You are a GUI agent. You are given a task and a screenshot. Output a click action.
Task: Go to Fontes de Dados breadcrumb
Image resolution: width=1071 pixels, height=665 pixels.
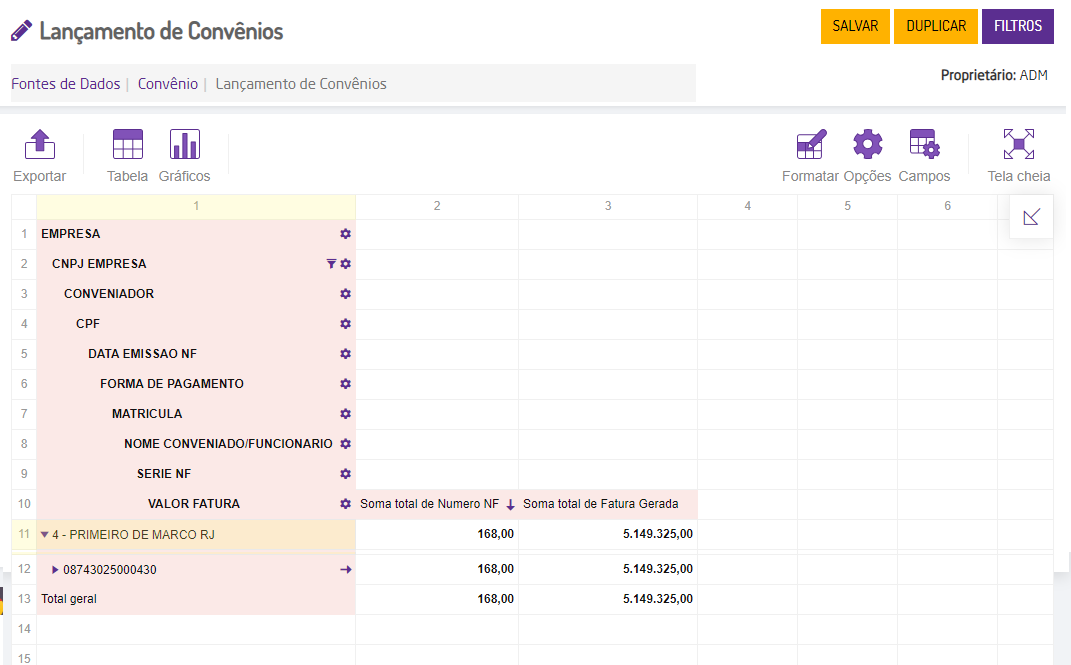pos(65,84)
